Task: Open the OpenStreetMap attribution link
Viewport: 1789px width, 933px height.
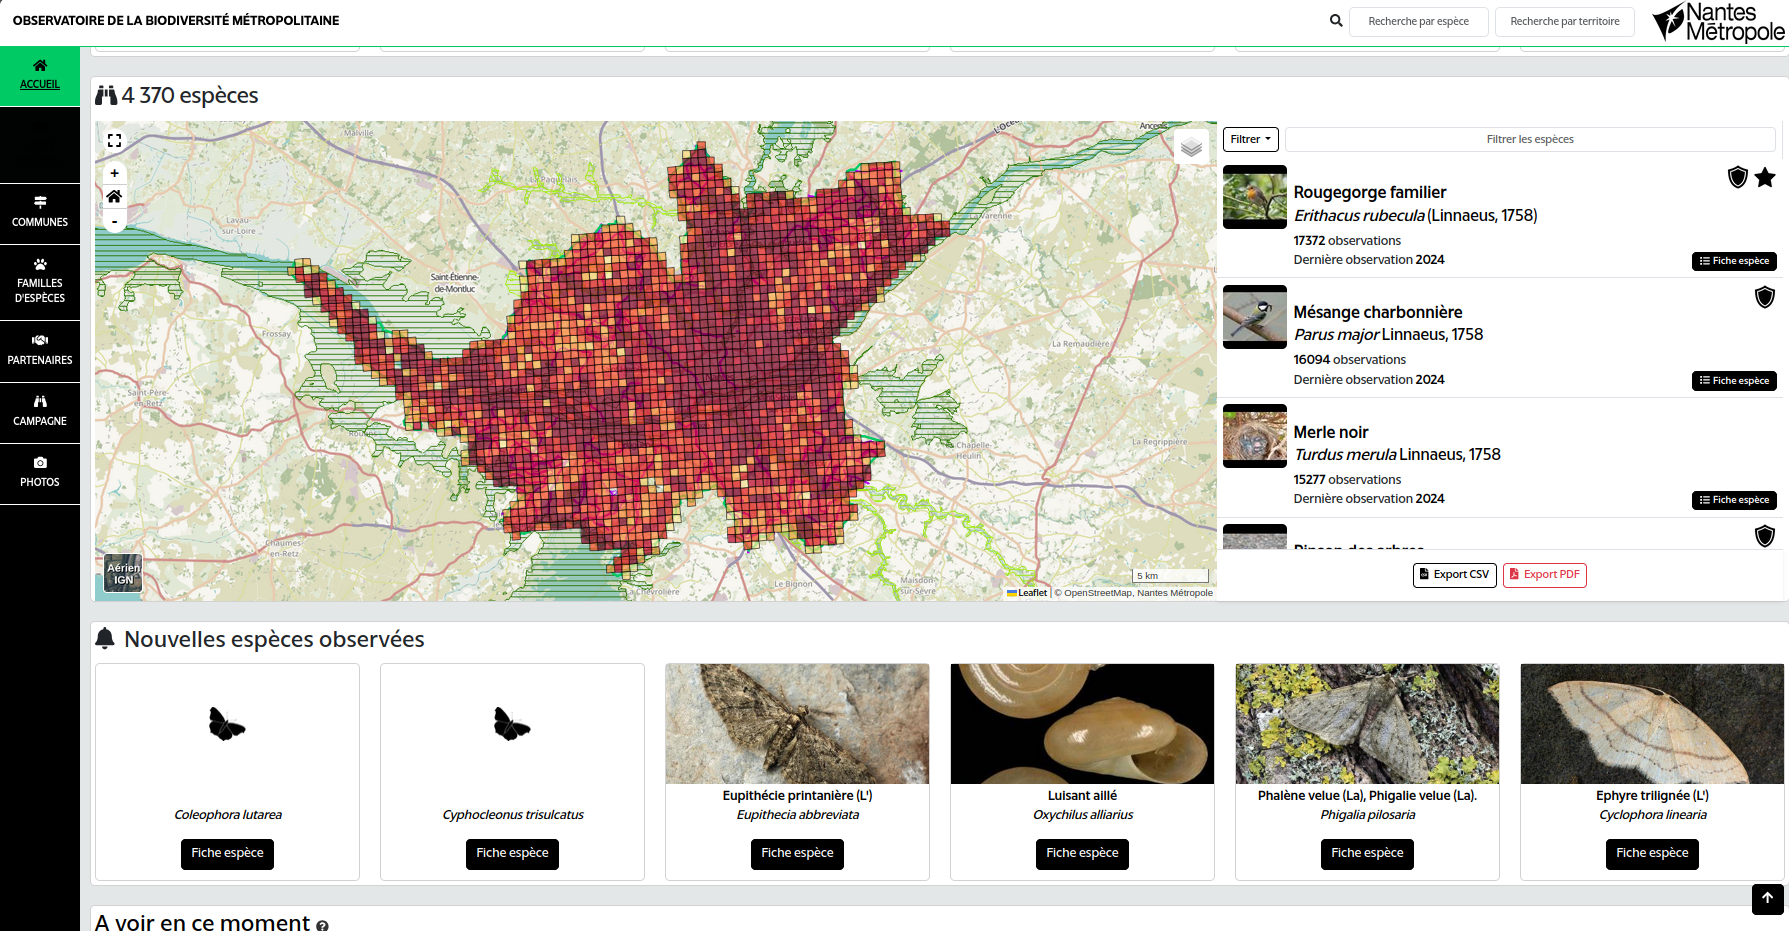Action: click(1097, 593)
